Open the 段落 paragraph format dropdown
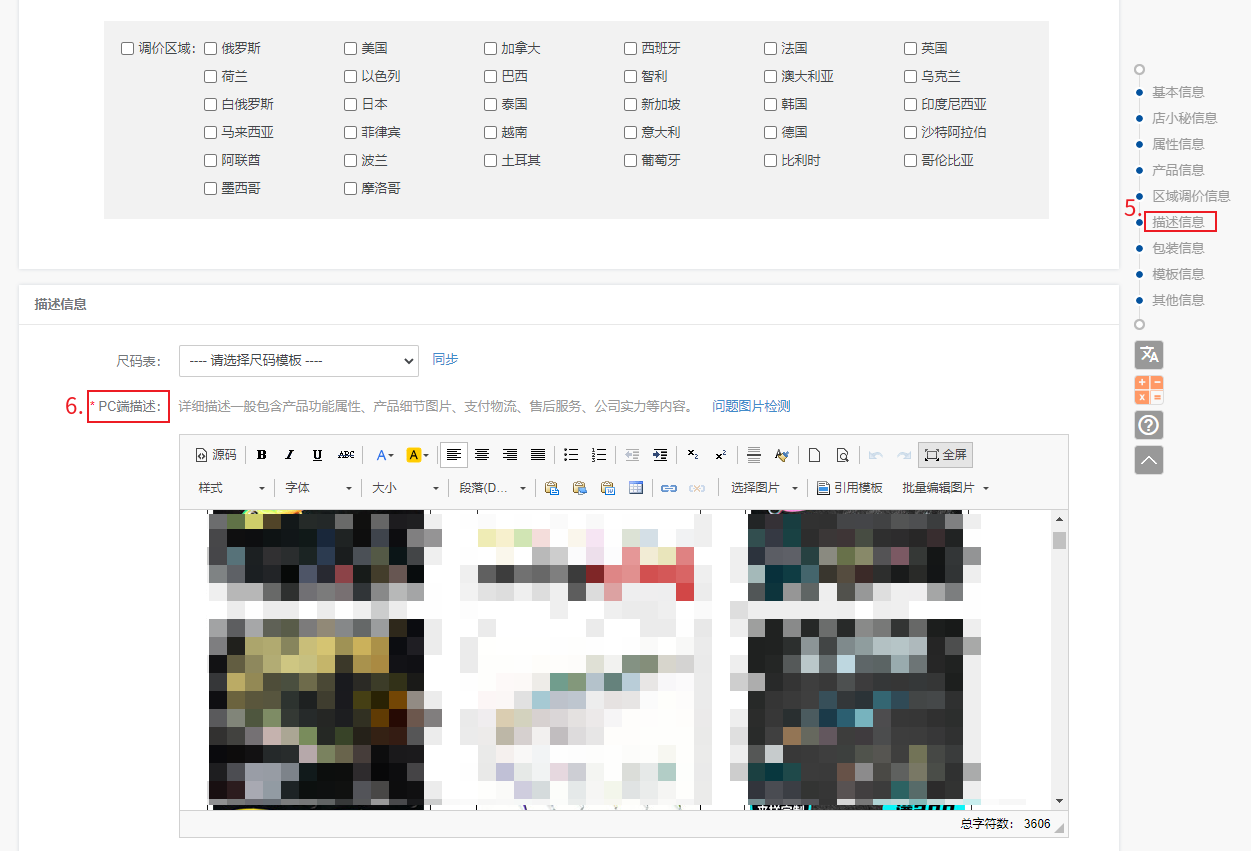The width and height of the screenshot is (1251, 851). [493, 488]
